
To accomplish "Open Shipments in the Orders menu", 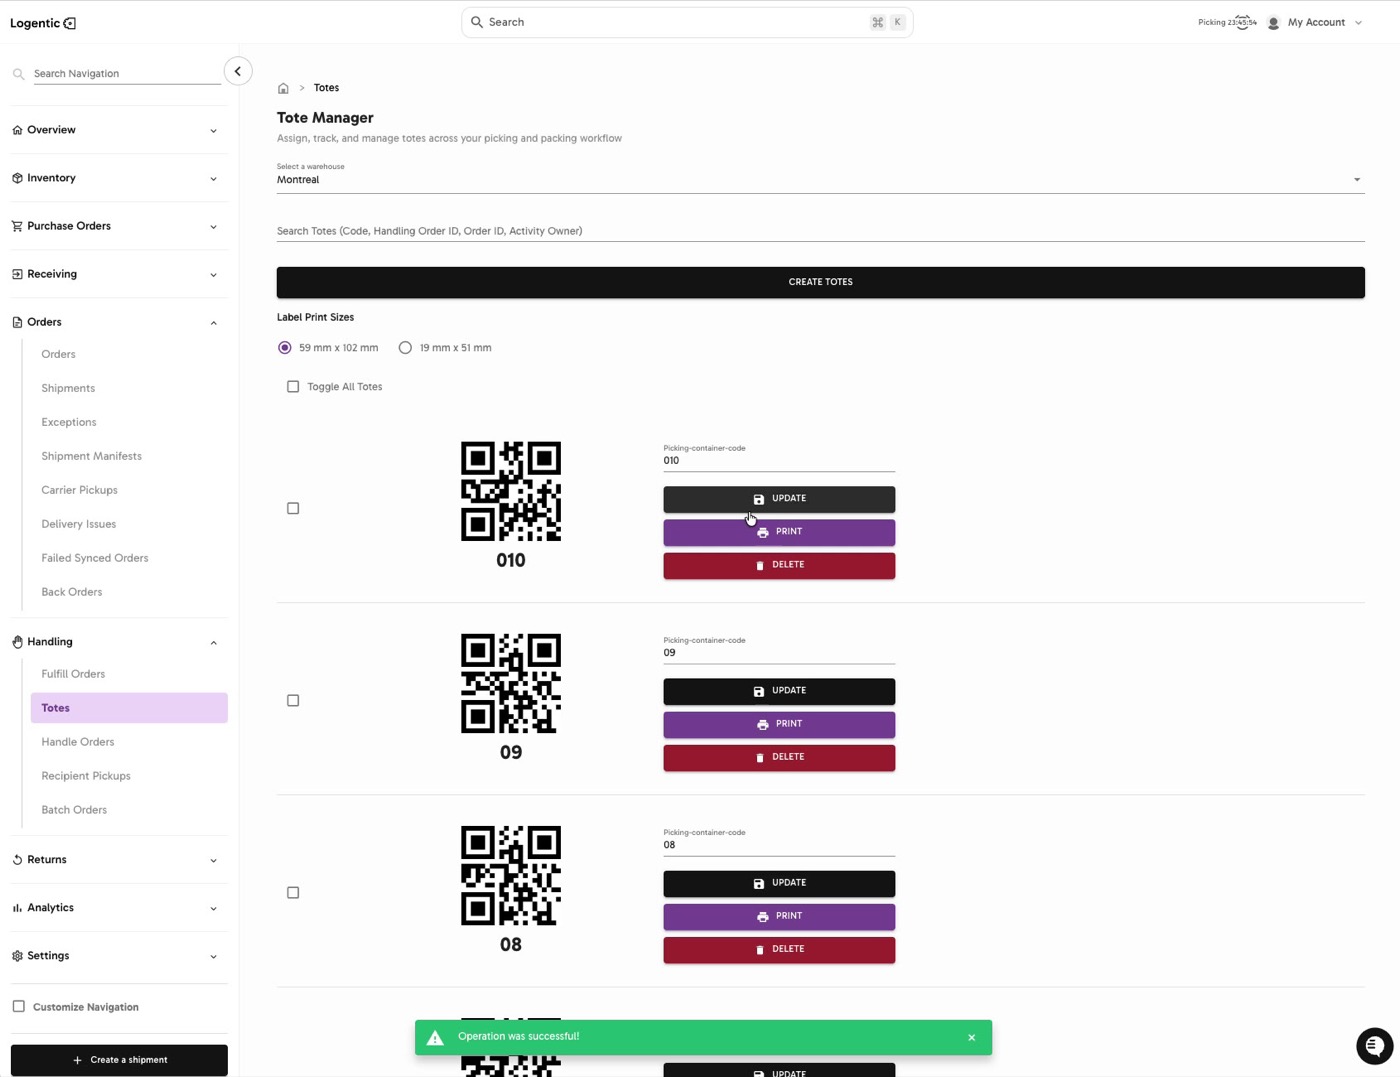I will [68, 388].
